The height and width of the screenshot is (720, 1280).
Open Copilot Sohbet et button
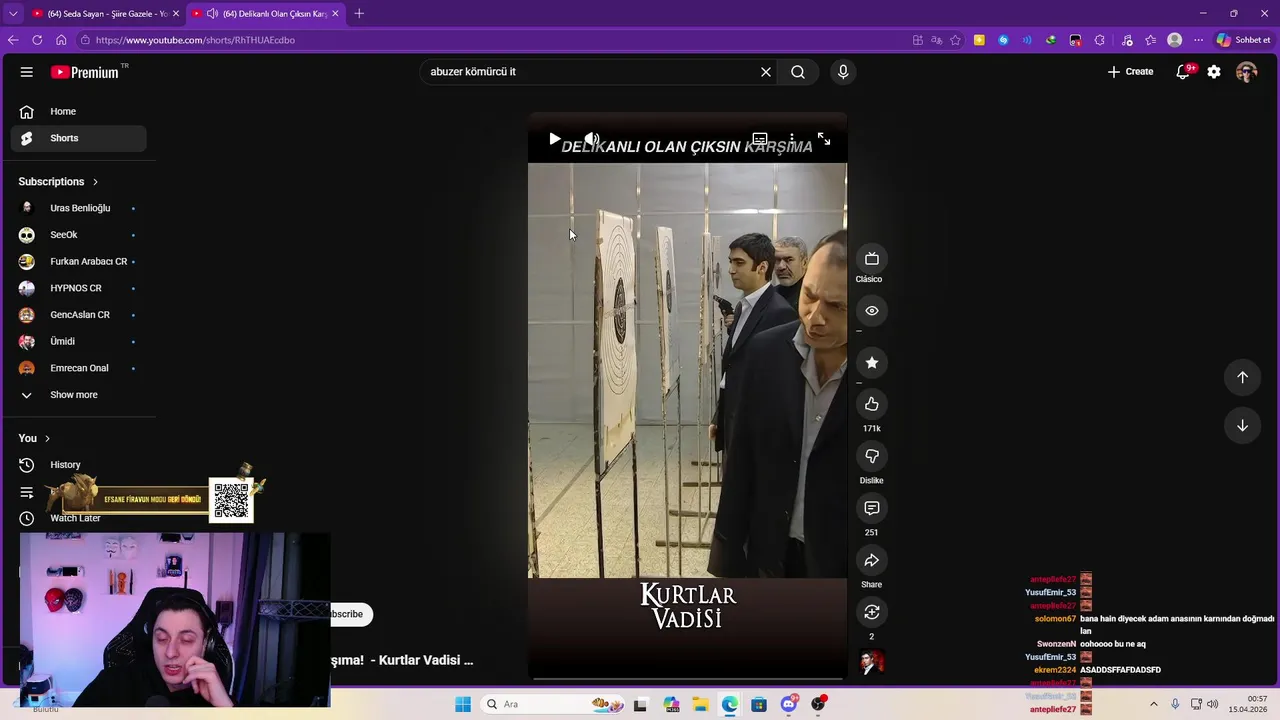tap(1243, 40)
